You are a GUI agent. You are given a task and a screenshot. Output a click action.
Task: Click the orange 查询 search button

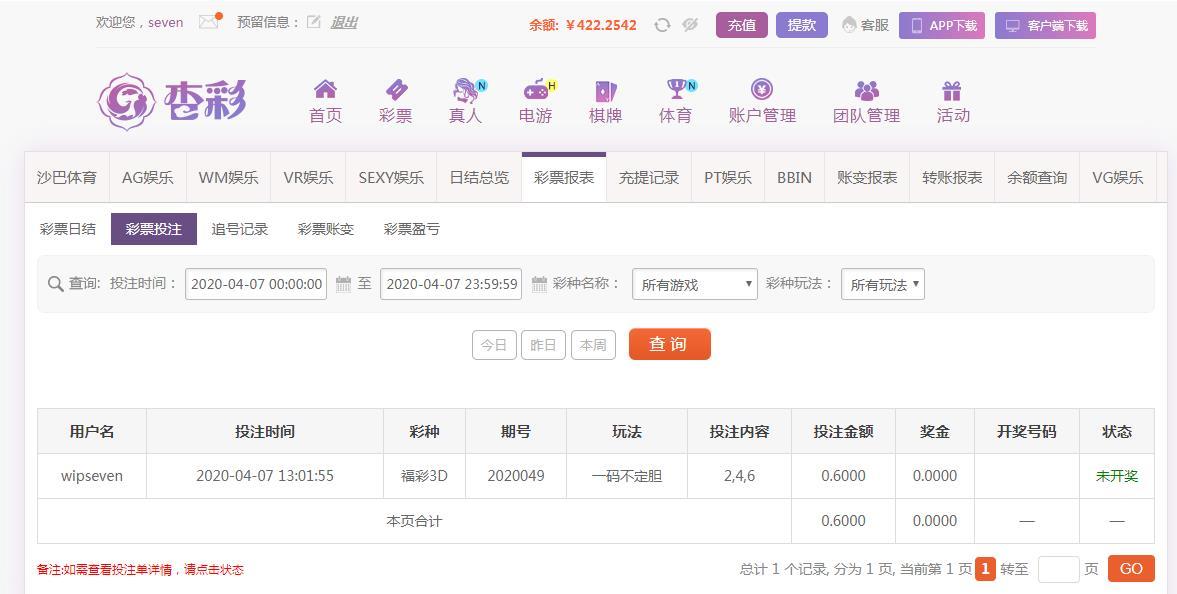(669, 344)
